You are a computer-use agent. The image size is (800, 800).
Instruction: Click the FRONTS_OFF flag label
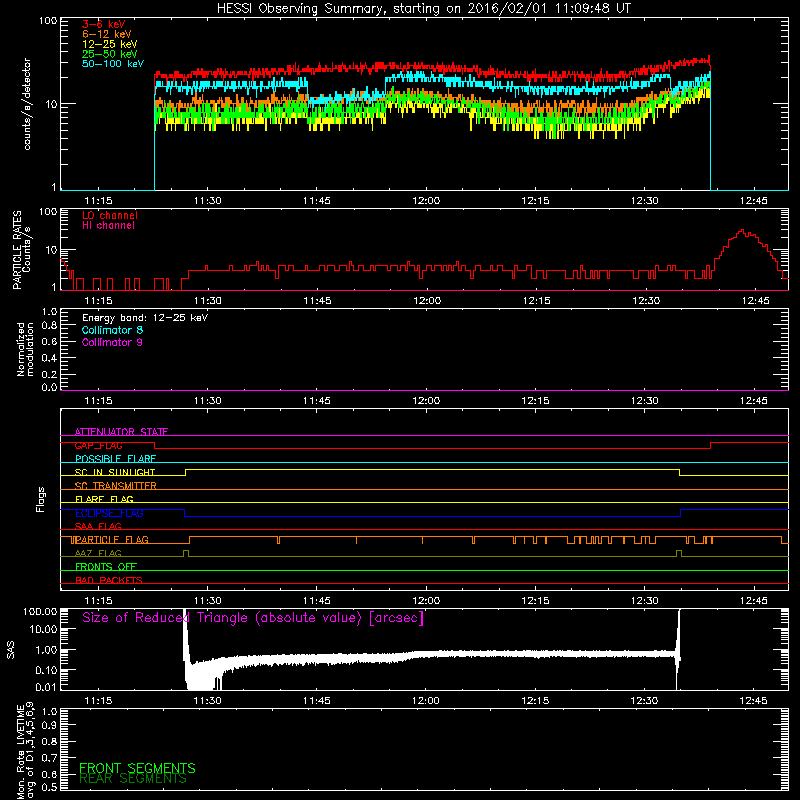[106, 567]
